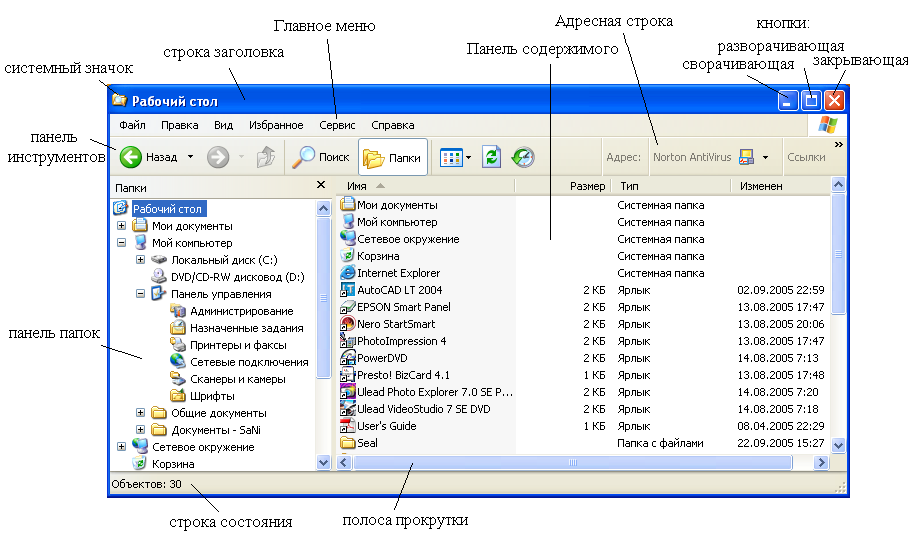The width and height of the screenshot is (908, 533).
Task: Click the Up folder icon in toolbar
Action: (x=266, y=157)
